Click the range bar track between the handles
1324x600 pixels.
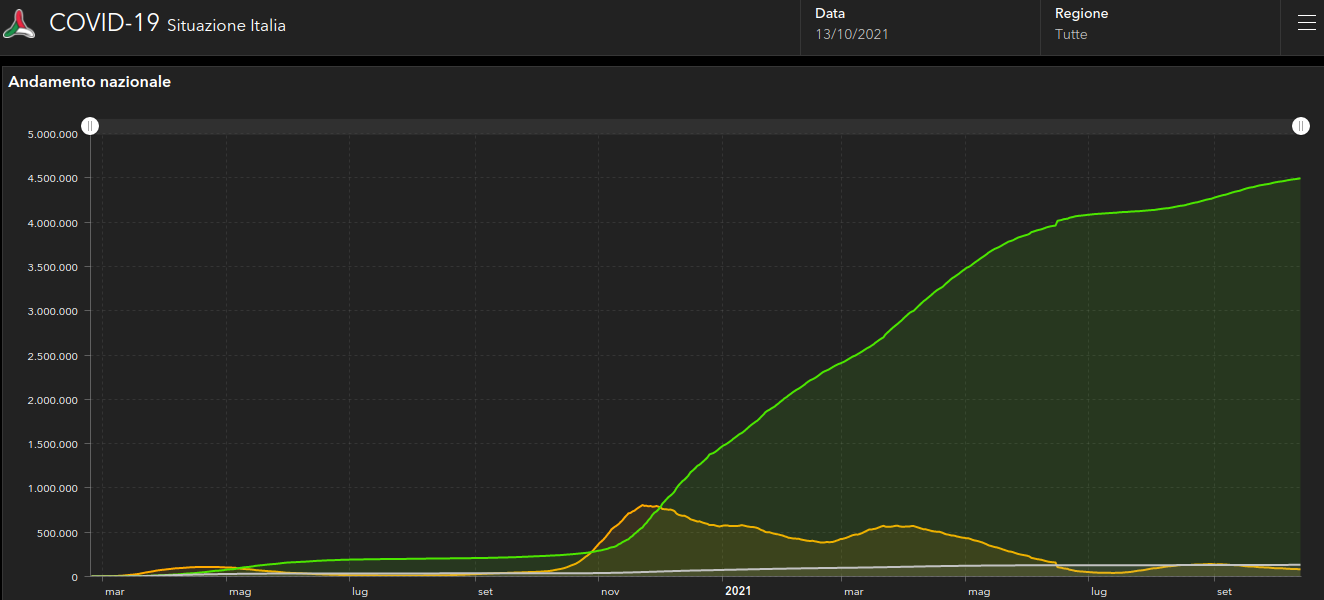pyautogui.click(x=695, y=126)
